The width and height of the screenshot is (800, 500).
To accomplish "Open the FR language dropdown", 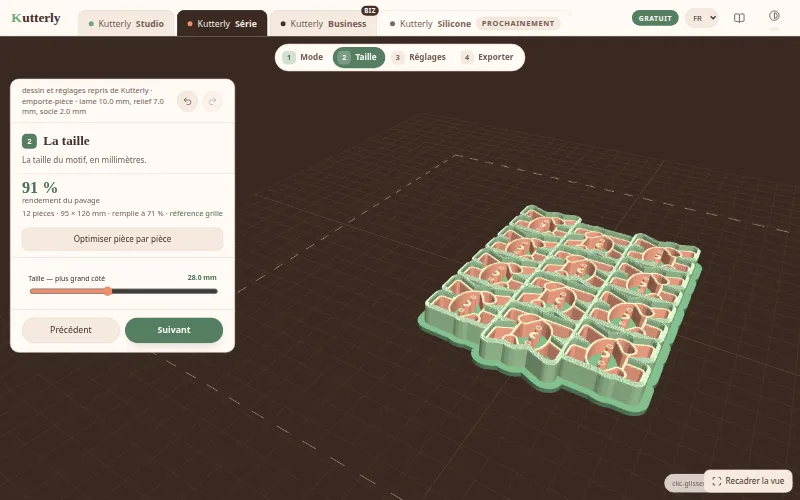I will tap(702, 18).
